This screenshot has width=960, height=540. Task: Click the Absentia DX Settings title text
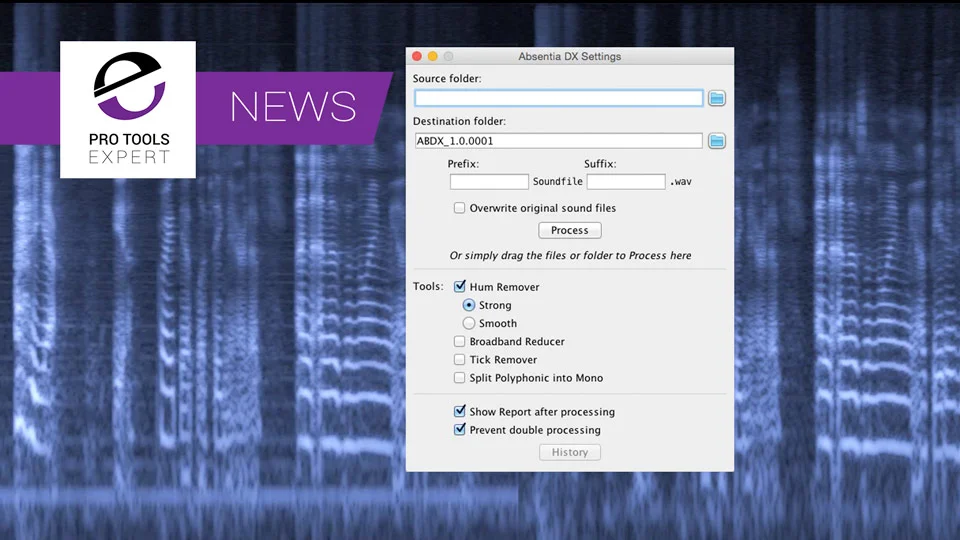pos(569,56)
